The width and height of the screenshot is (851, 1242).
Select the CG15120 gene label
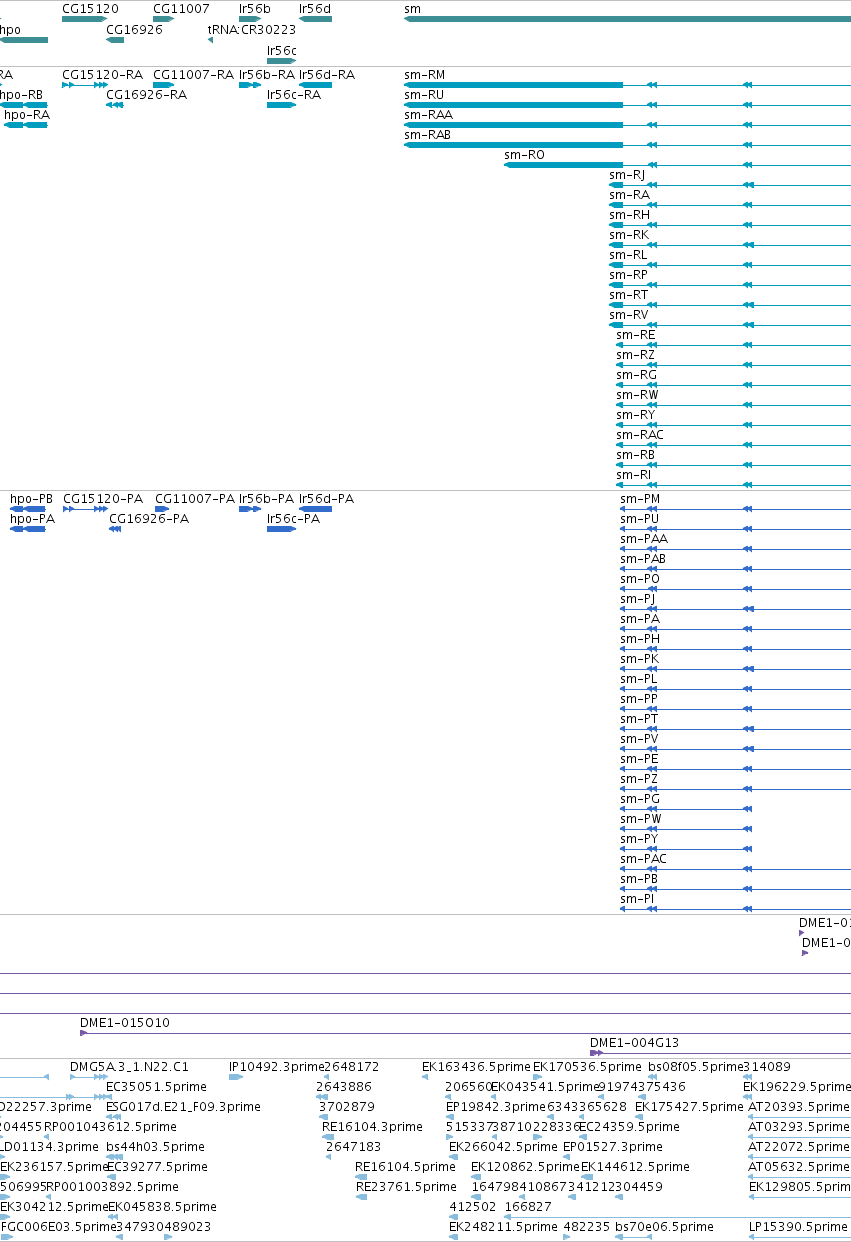click(90, 8)
